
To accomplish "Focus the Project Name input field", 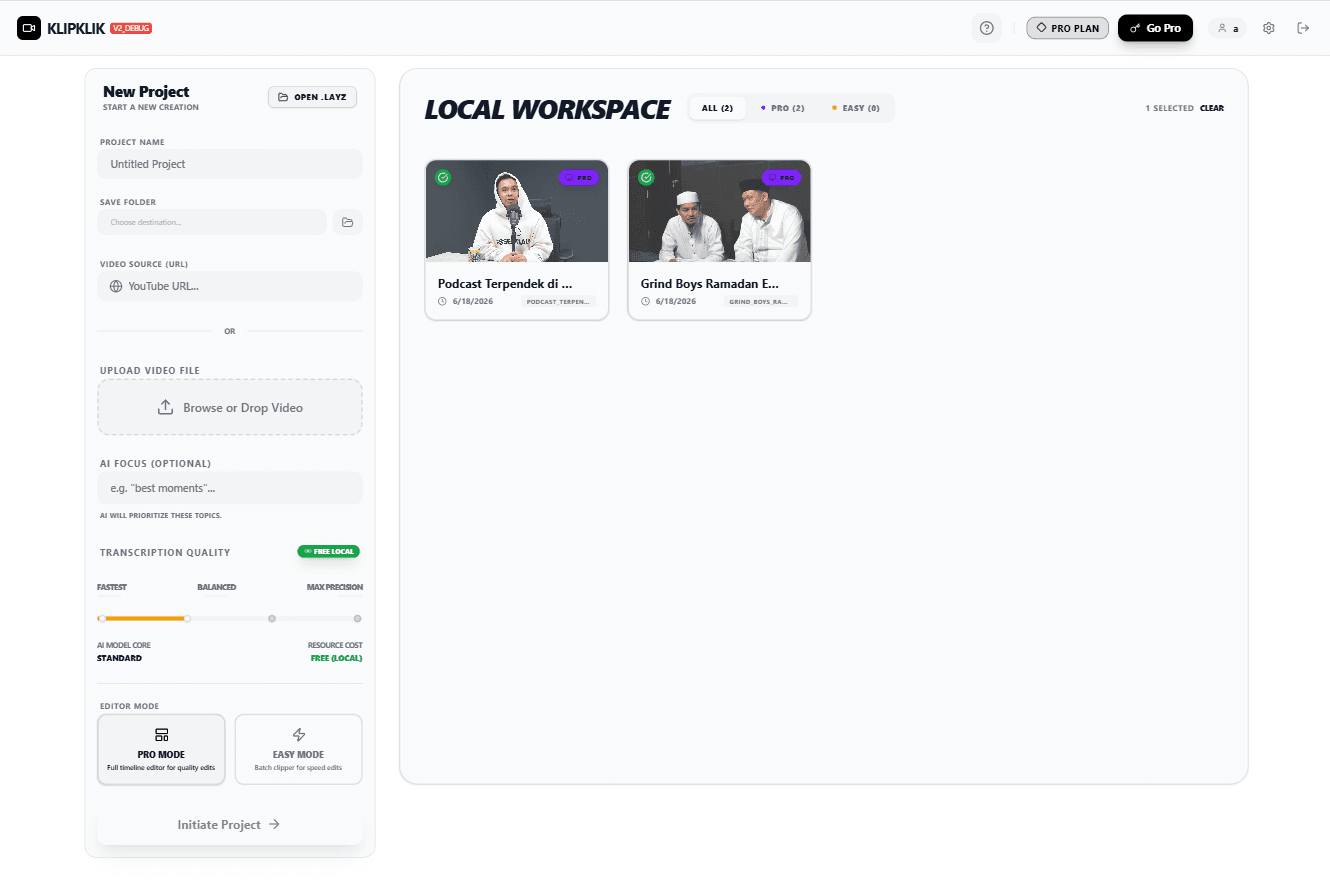I will tap(230, 164).
